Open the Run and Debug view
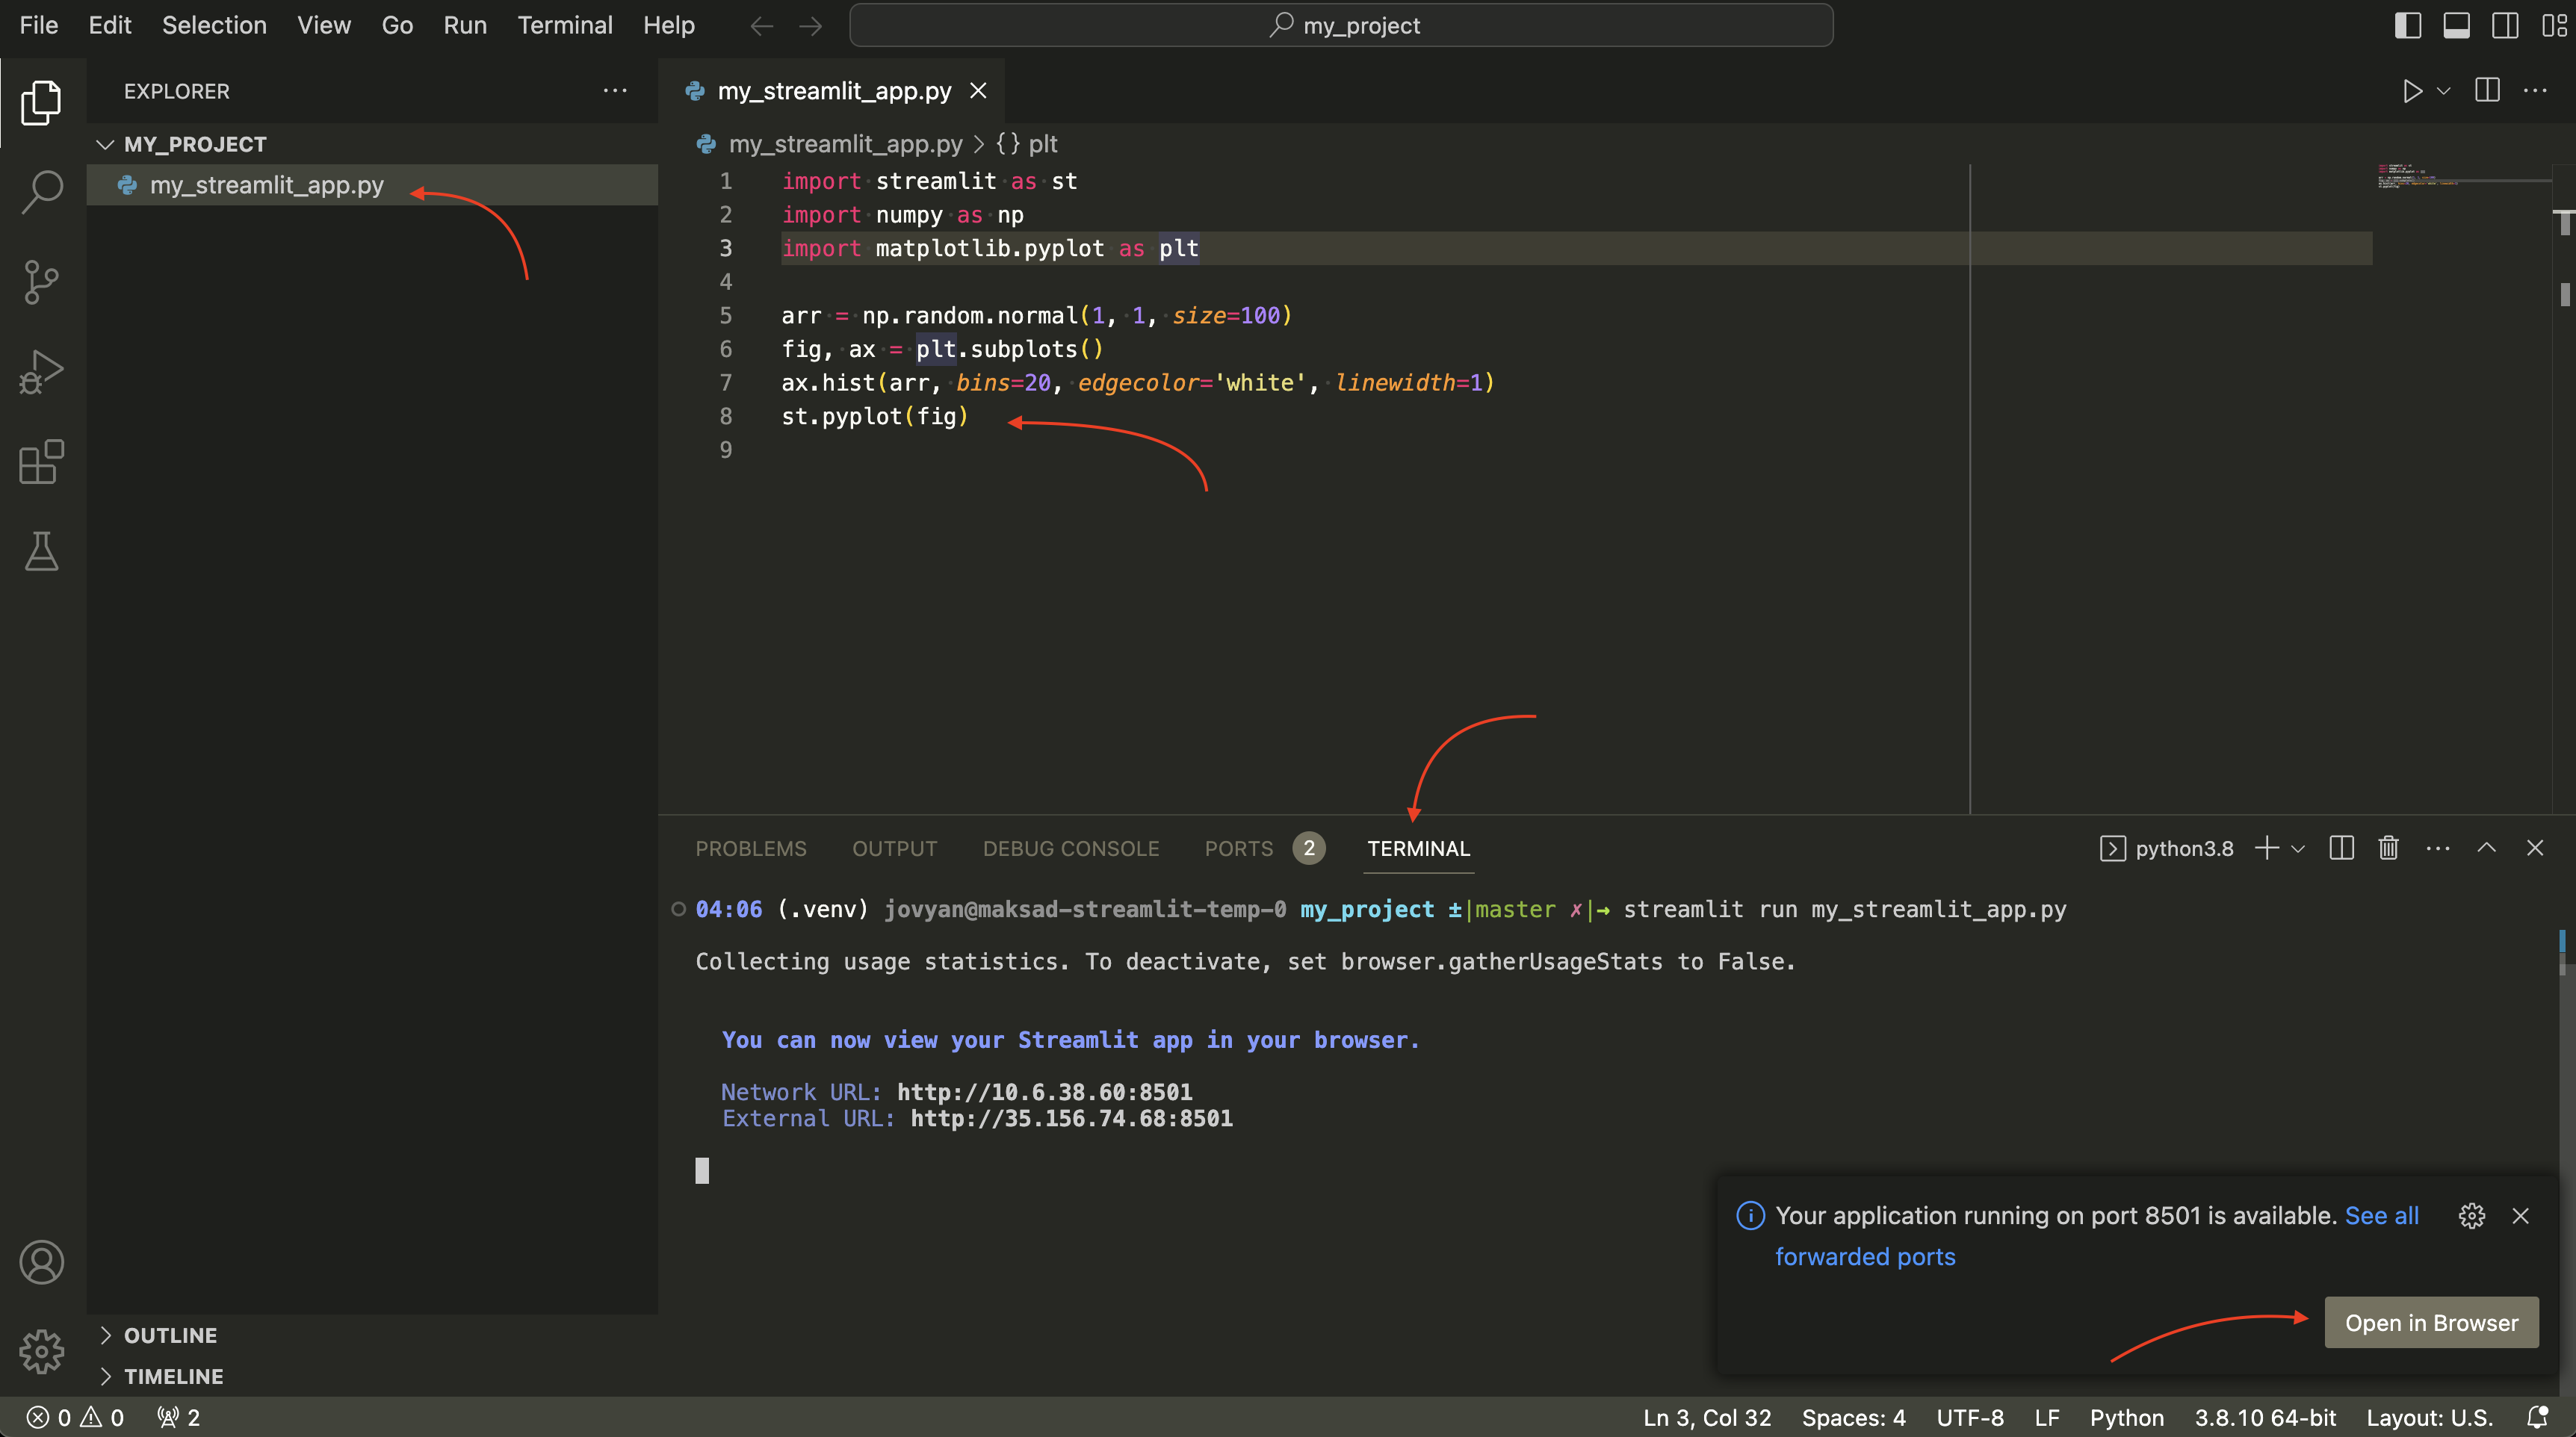This screenshot has height=1437, width=2576. (x=41, y=372)
